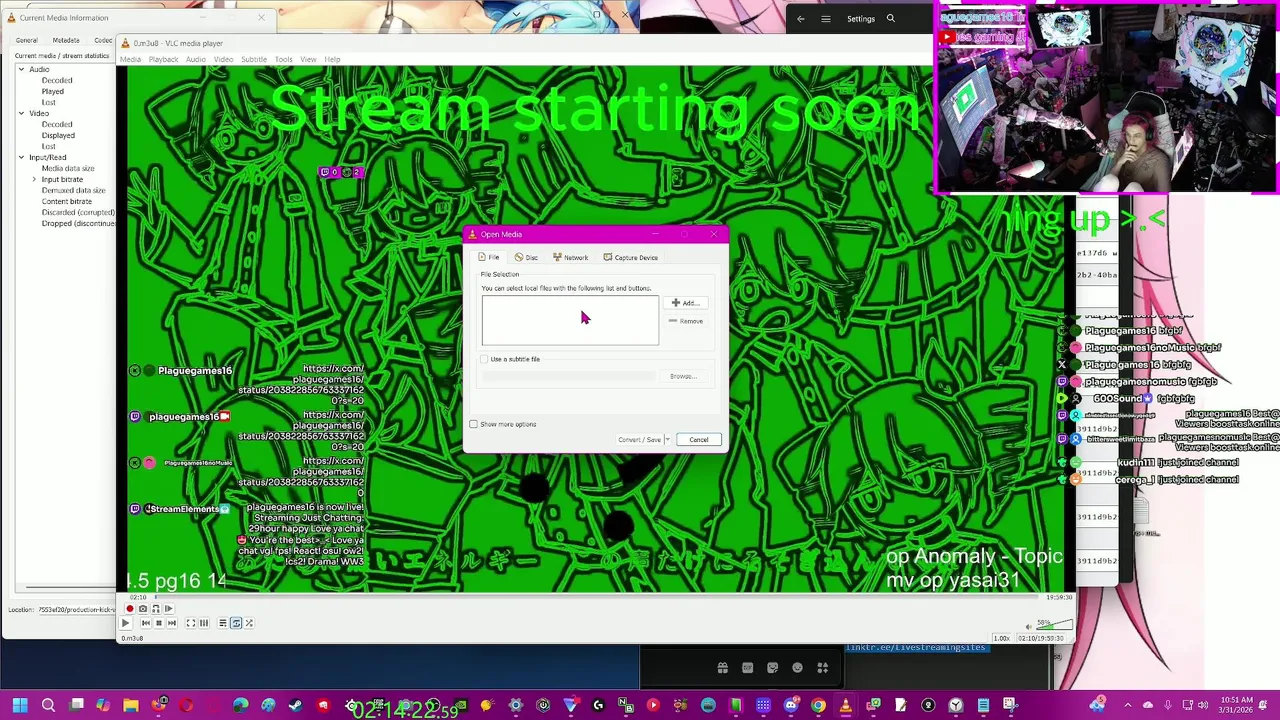The height and width of the screenshot is (720, 1280).
Task: Select General tab in Current Media Information
Action: [27, 40]
